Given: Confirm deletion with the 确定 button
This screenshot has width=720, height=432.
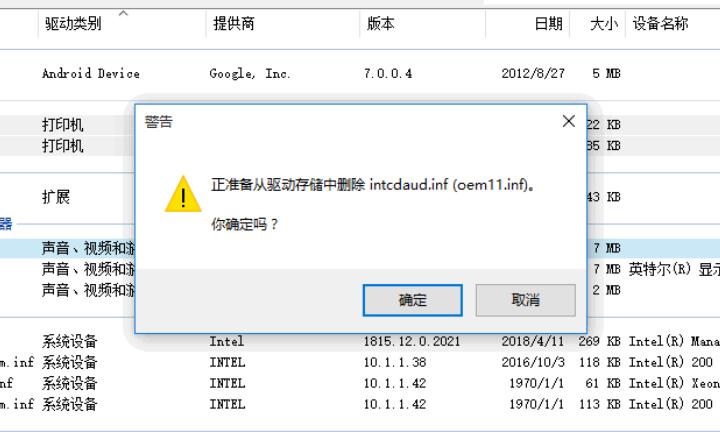Looking at the screenshot, I should coord(412,300).
